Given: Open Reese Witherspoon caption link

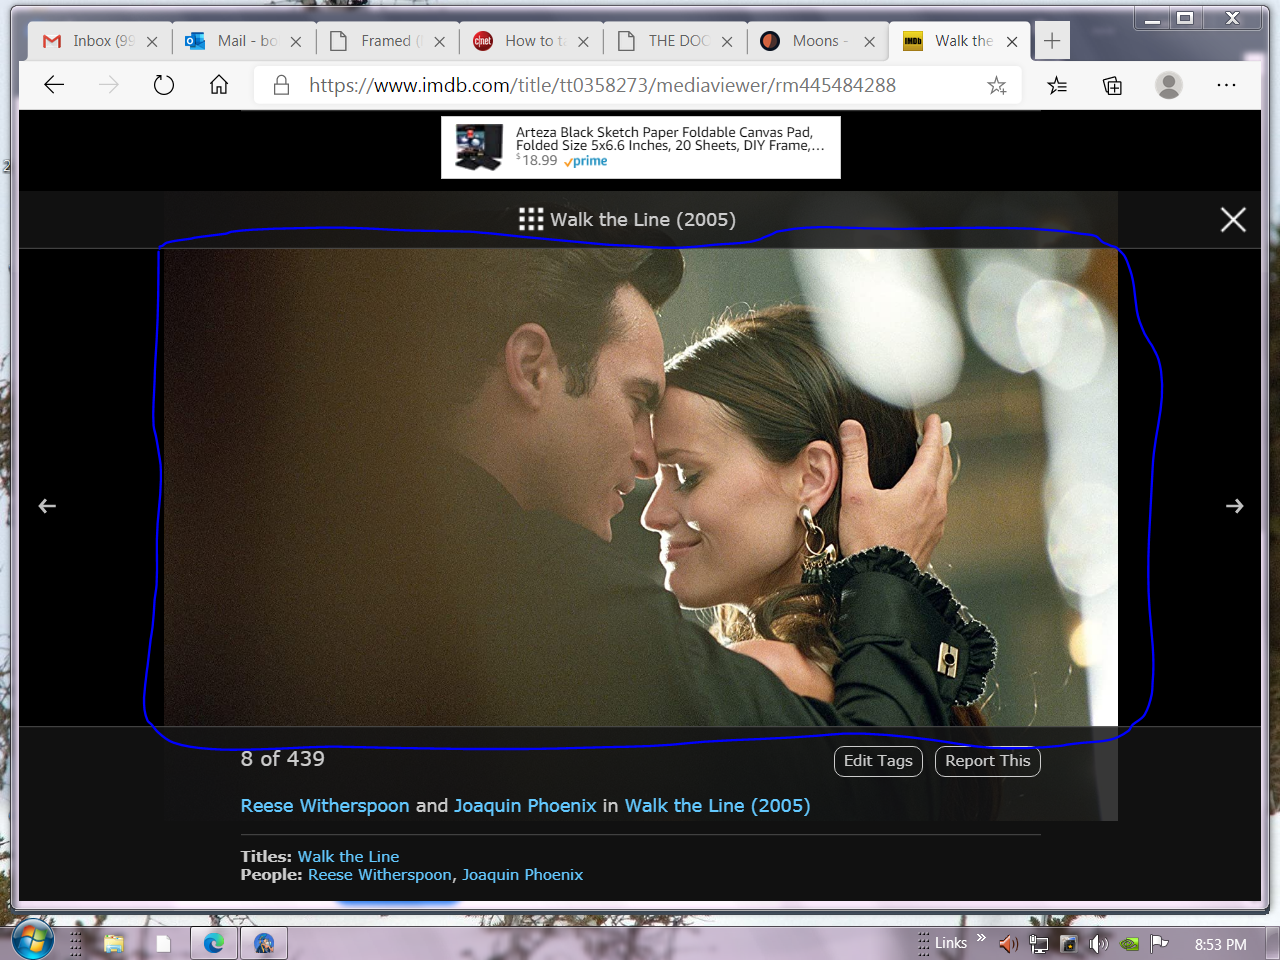Looking at the screenshot, I should 325,806.
